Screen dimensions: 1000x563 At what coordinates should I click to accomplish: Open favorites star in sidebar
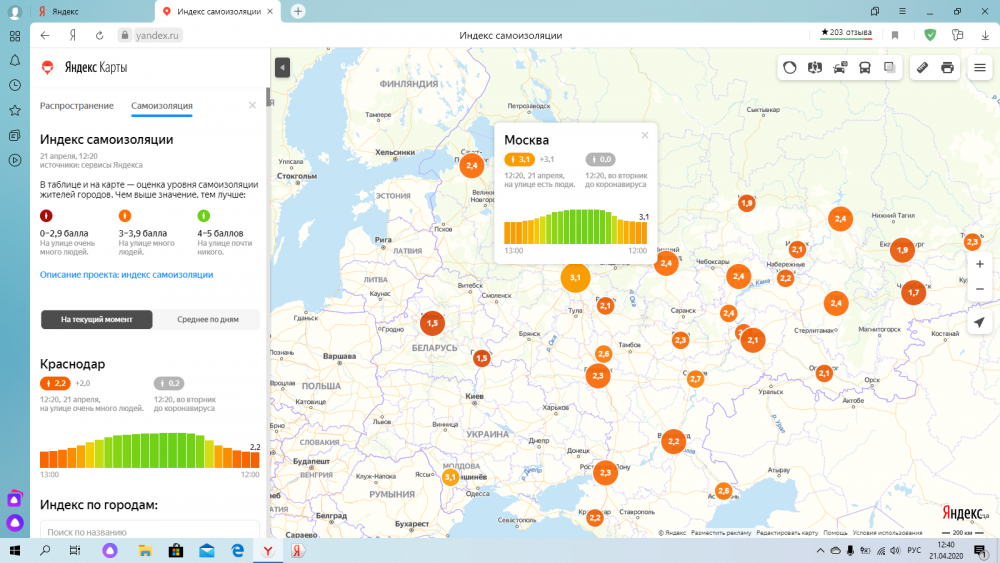point(15,110)
